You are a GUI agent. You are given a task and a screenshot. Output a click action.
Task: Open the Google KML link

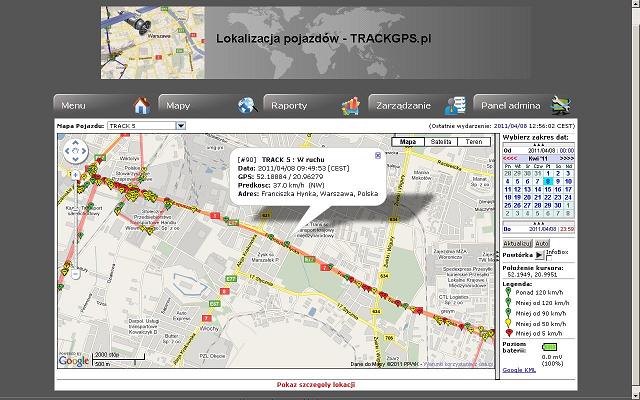coord(519,370)
